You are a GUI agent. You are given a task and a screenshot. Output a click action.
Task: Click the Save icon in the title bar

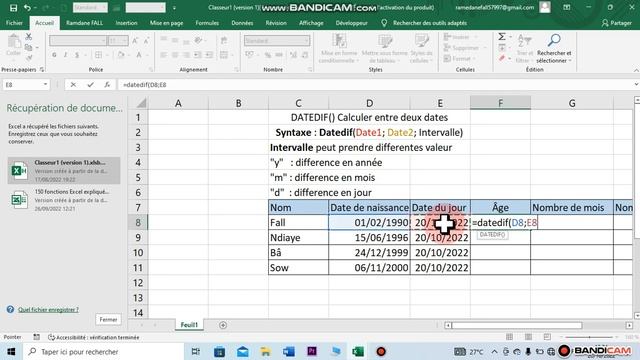tap(13, 8)
